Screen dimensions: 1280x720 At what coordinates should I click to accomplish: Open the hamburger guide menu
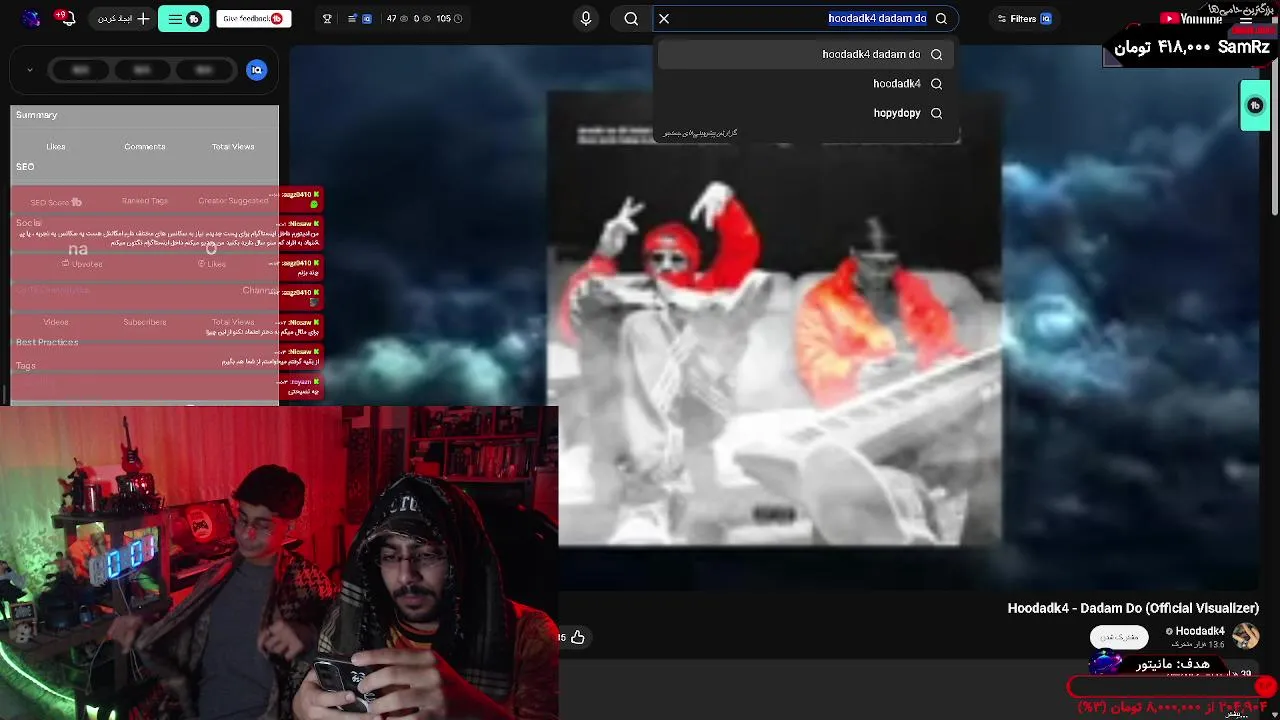pyautogui.click(x=1246, y=18)
